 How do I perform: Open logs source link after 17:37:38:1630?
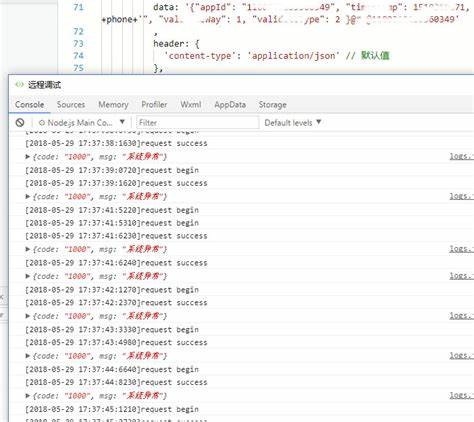click(x=462, y=156)
